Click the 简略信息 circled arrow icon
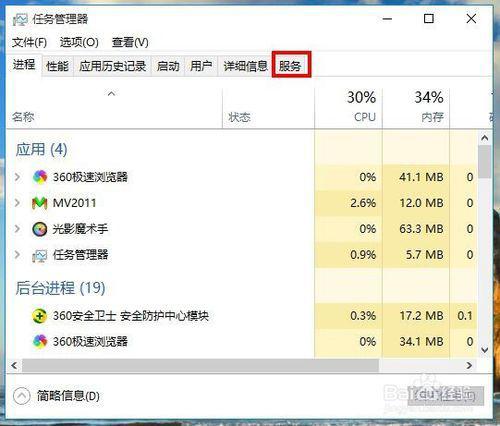Viewport: 500px width, 426px height. (22, 396)
